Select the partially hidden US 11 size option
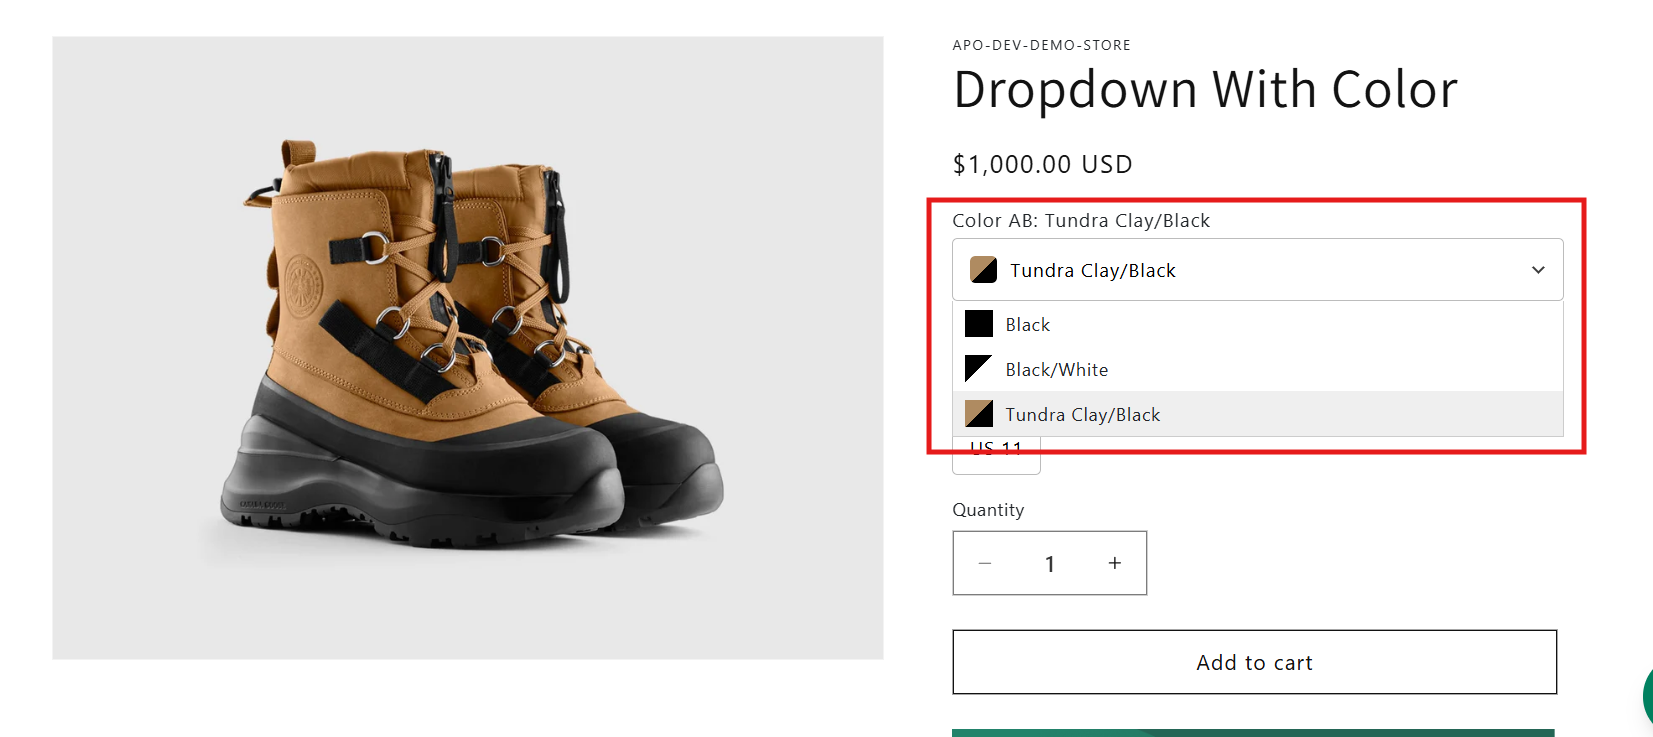 tap(996, 460)
